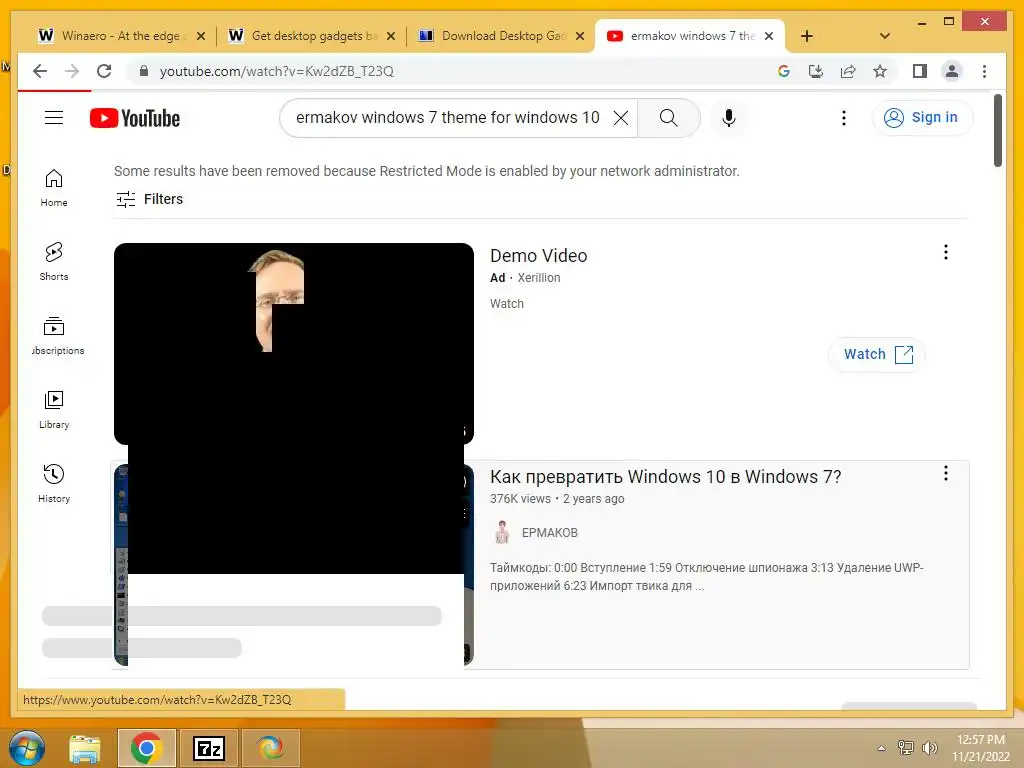This screenshot has width=1024, height=768.
Task: Click the page vertical scrollbar thumb
Action: [998, 131]
